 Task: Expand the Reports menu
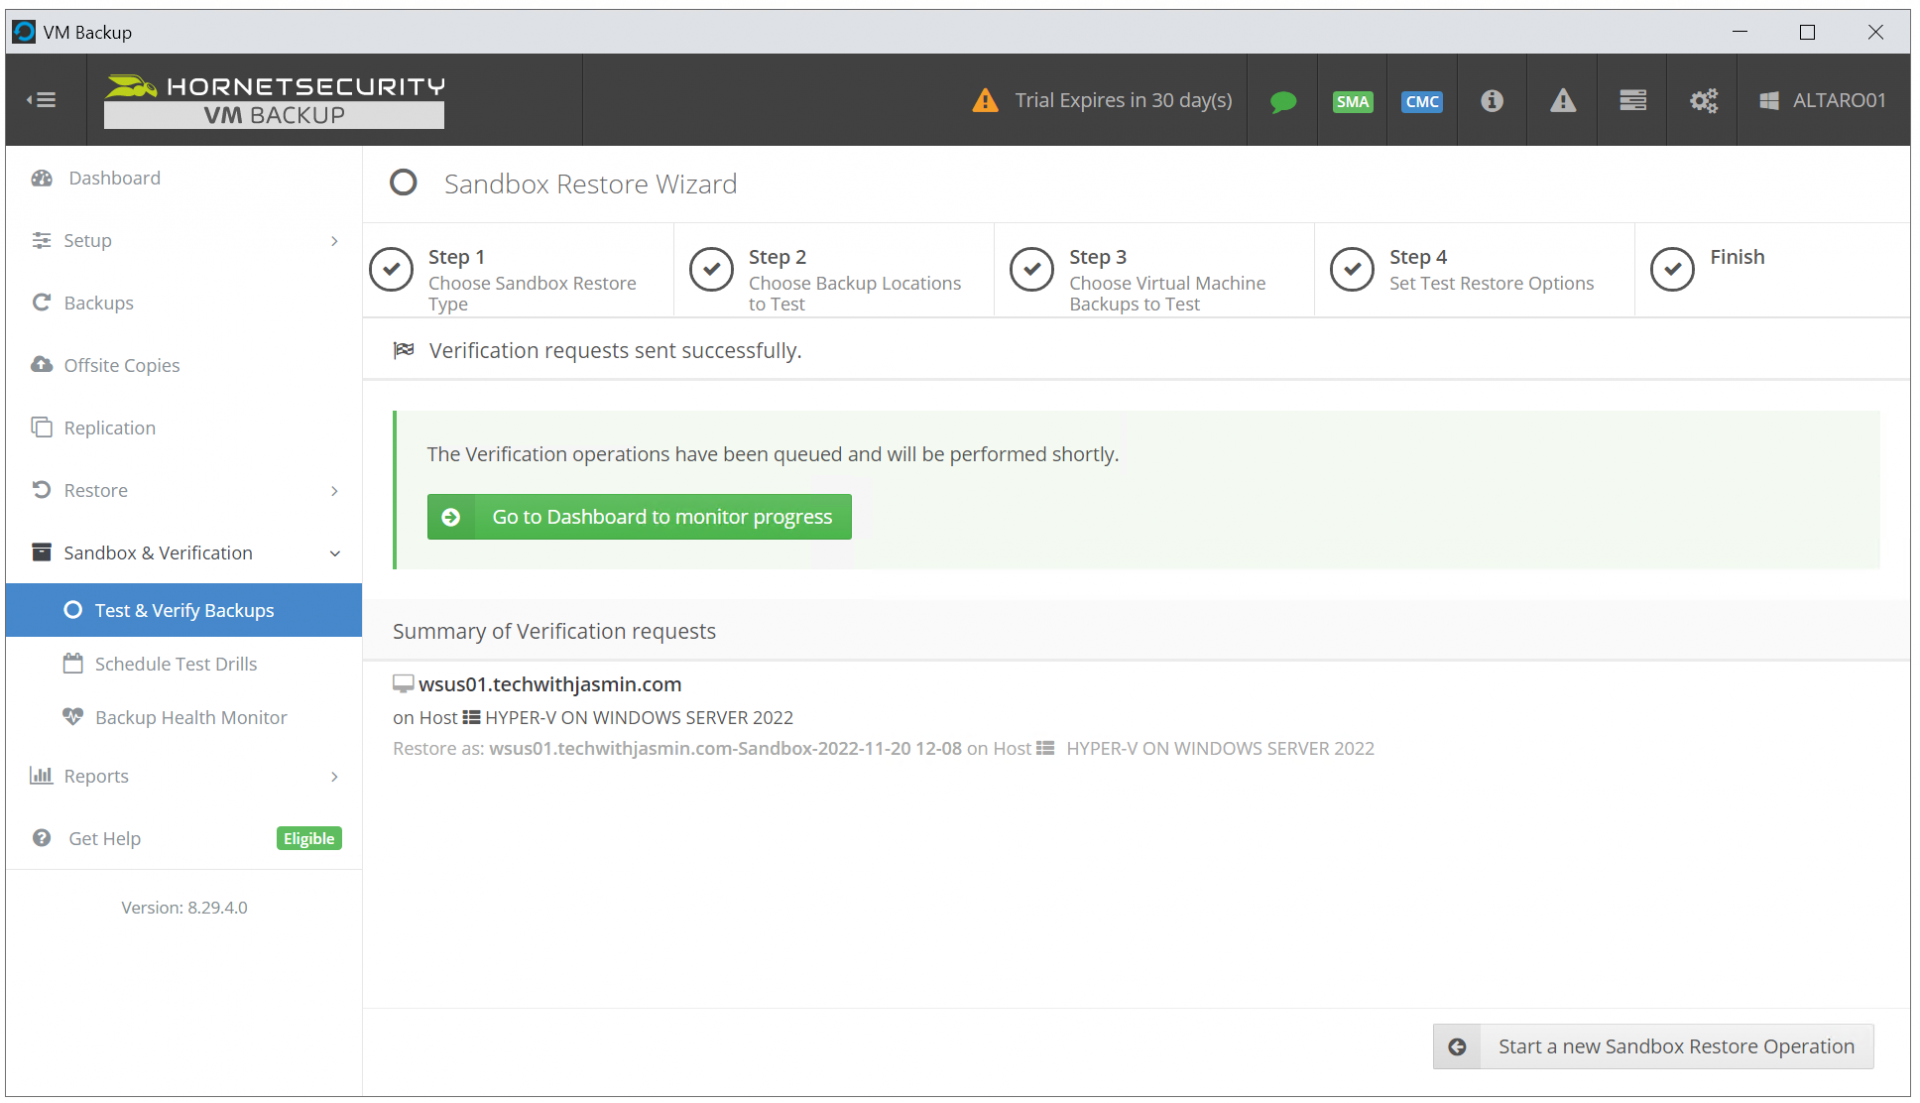[x=334, y=776]
